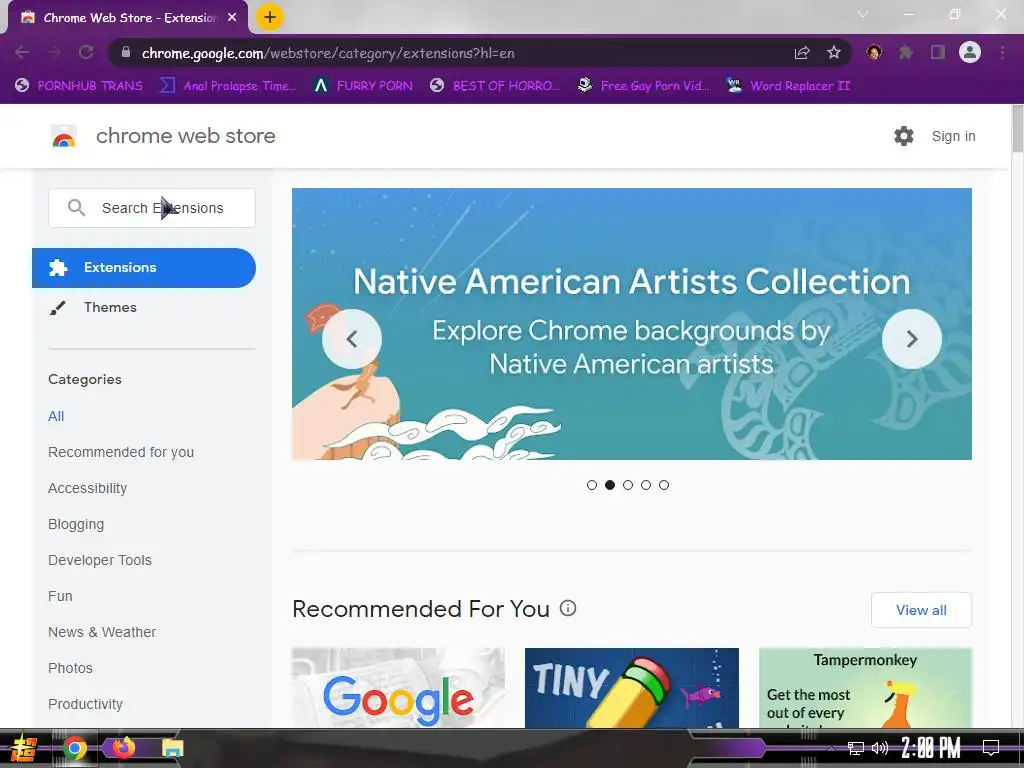Open the Chrome three-dot menu
This screenshot has height=768, width=1024.
[x=1002, y=52]
